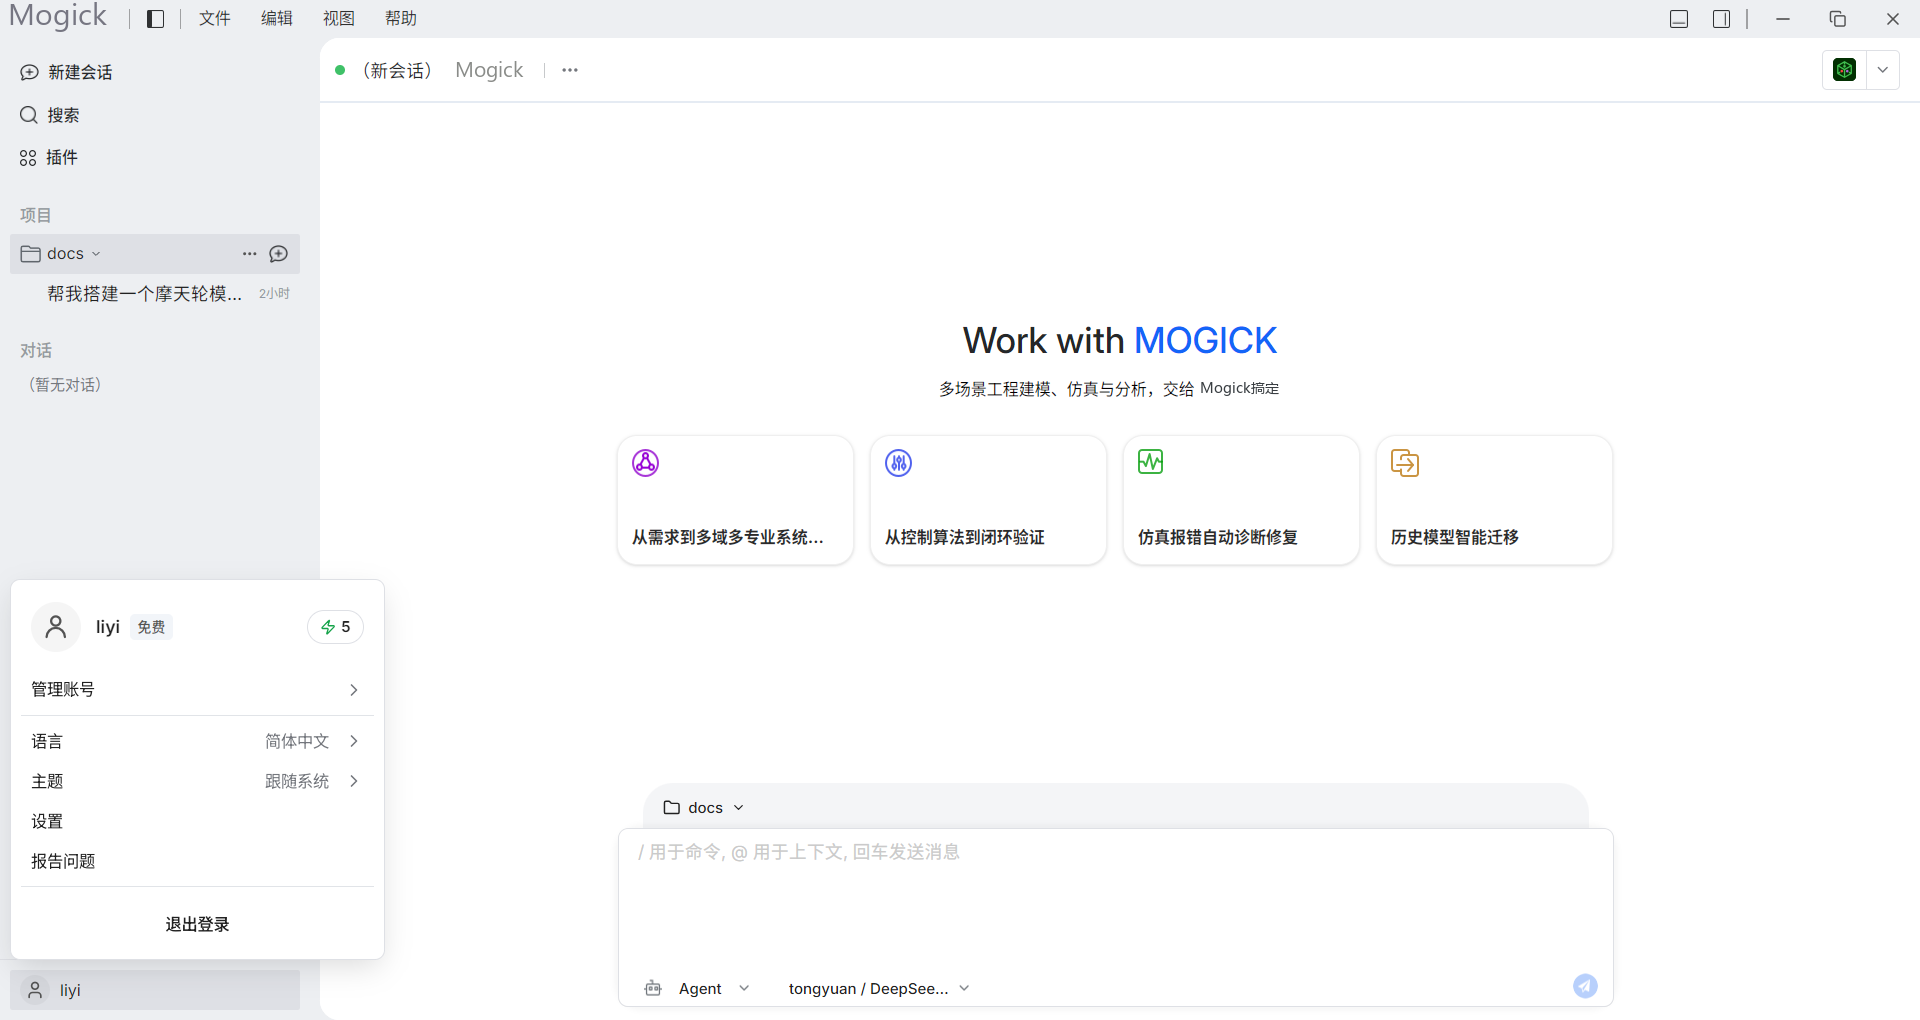Click the green cube icon top right
Screen dimensions: 1920x1020
pos(1845,70)
